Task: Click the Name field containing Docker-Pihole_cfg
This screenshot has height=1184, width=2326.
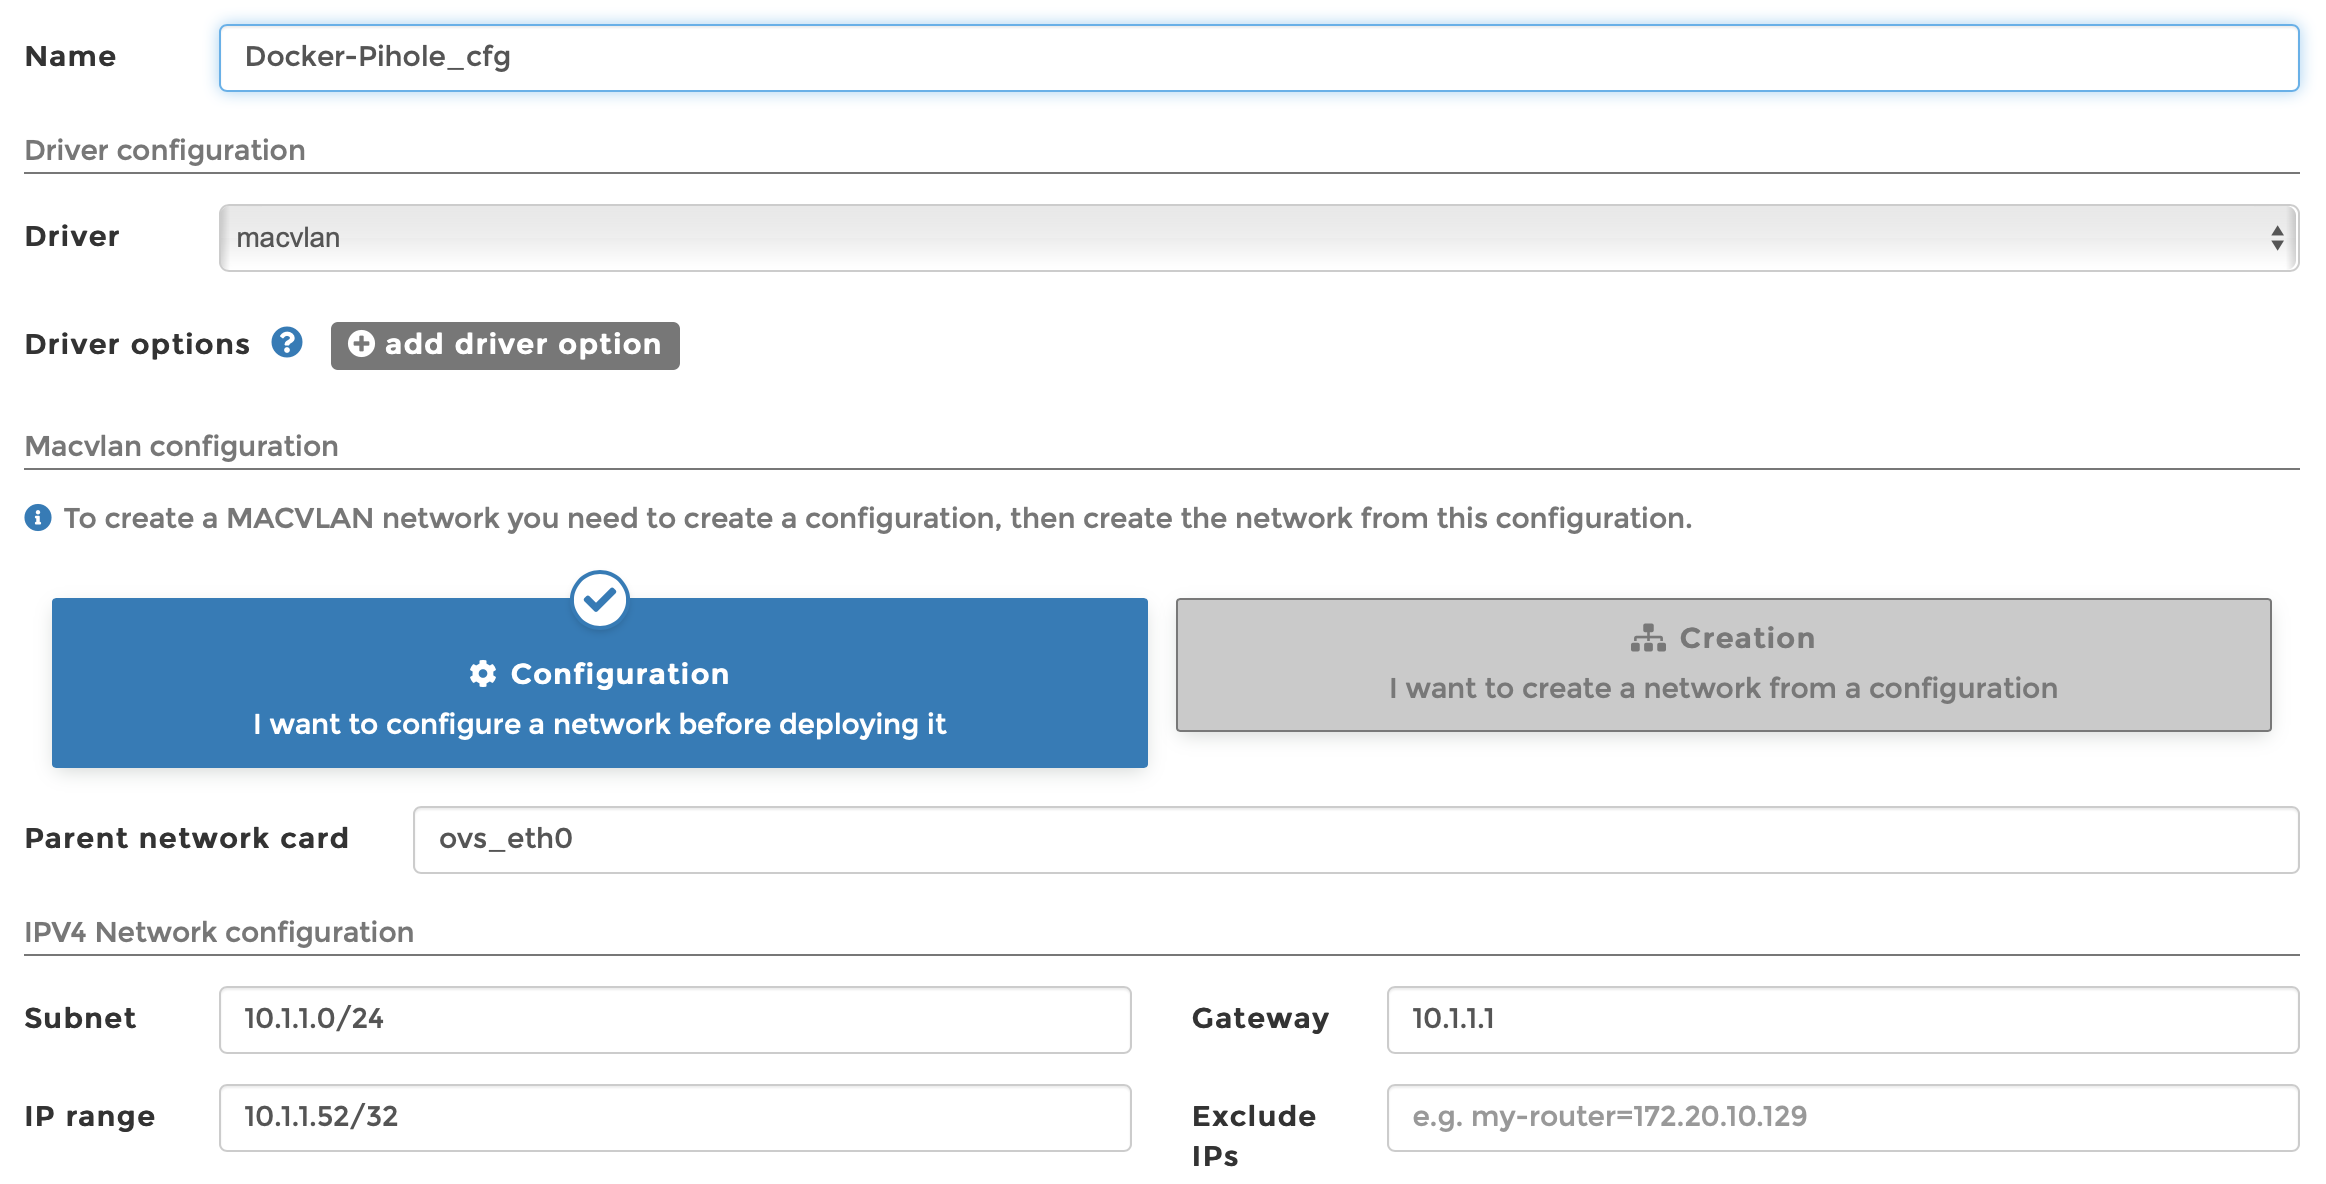Action: (1258, 58)
